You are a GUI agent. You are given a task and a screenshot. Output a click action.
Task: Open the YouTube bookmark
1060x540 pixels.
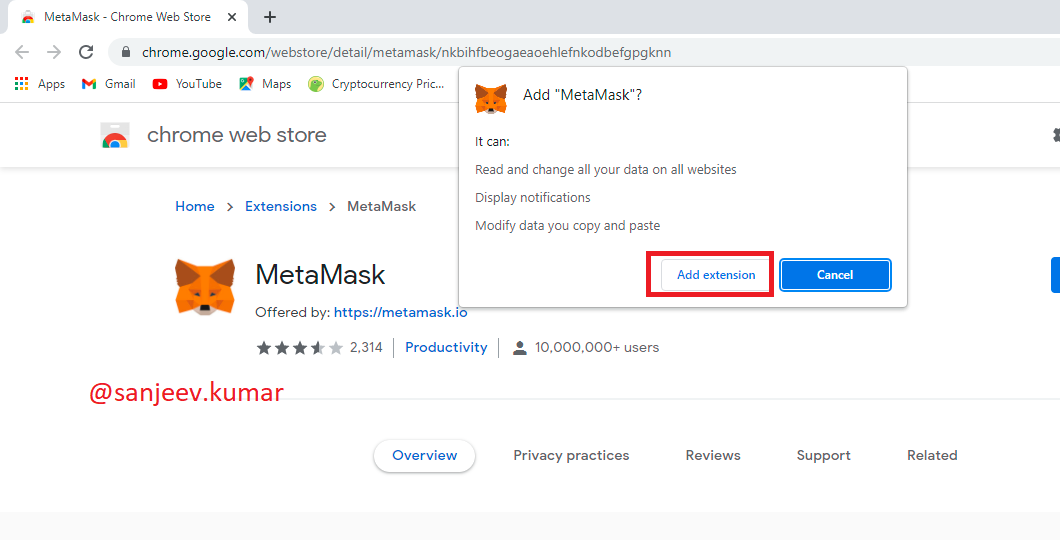coord(187,84)
